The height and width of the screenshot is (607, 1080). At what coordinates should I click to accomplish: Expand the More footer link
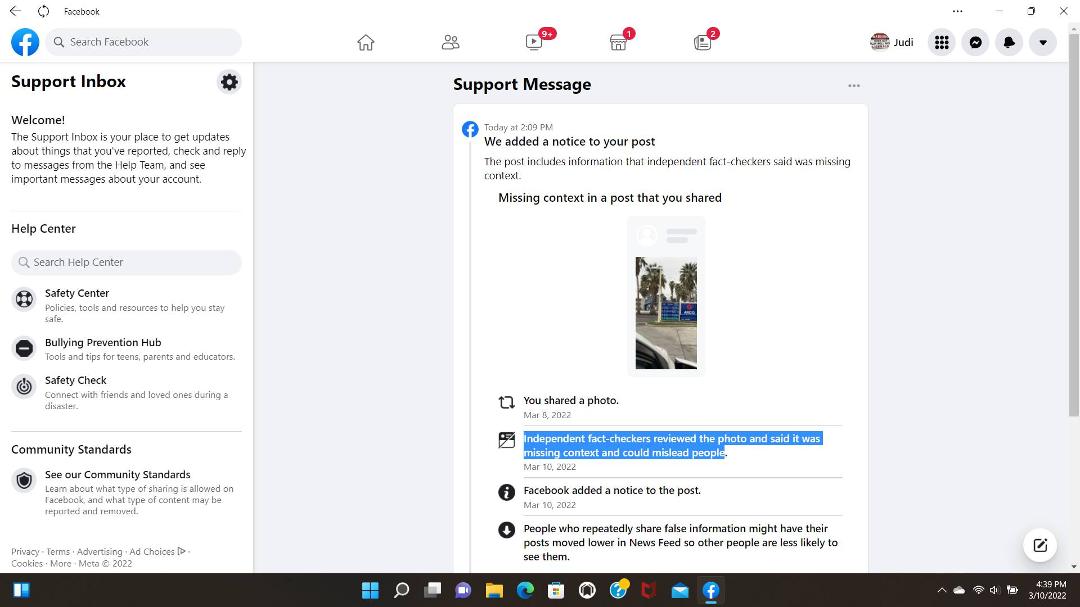click(x=61, y=564)
